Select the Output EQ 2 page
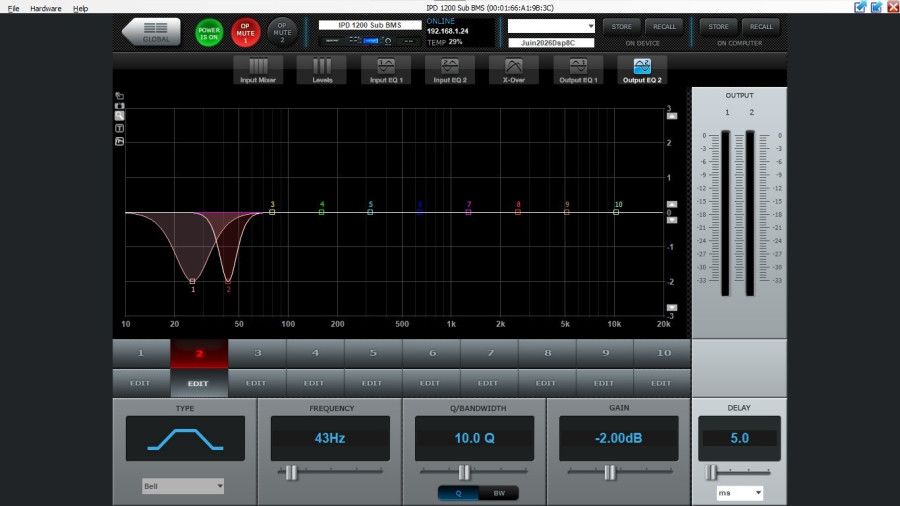The image size is (900, 506). click(x=642, y=71)
